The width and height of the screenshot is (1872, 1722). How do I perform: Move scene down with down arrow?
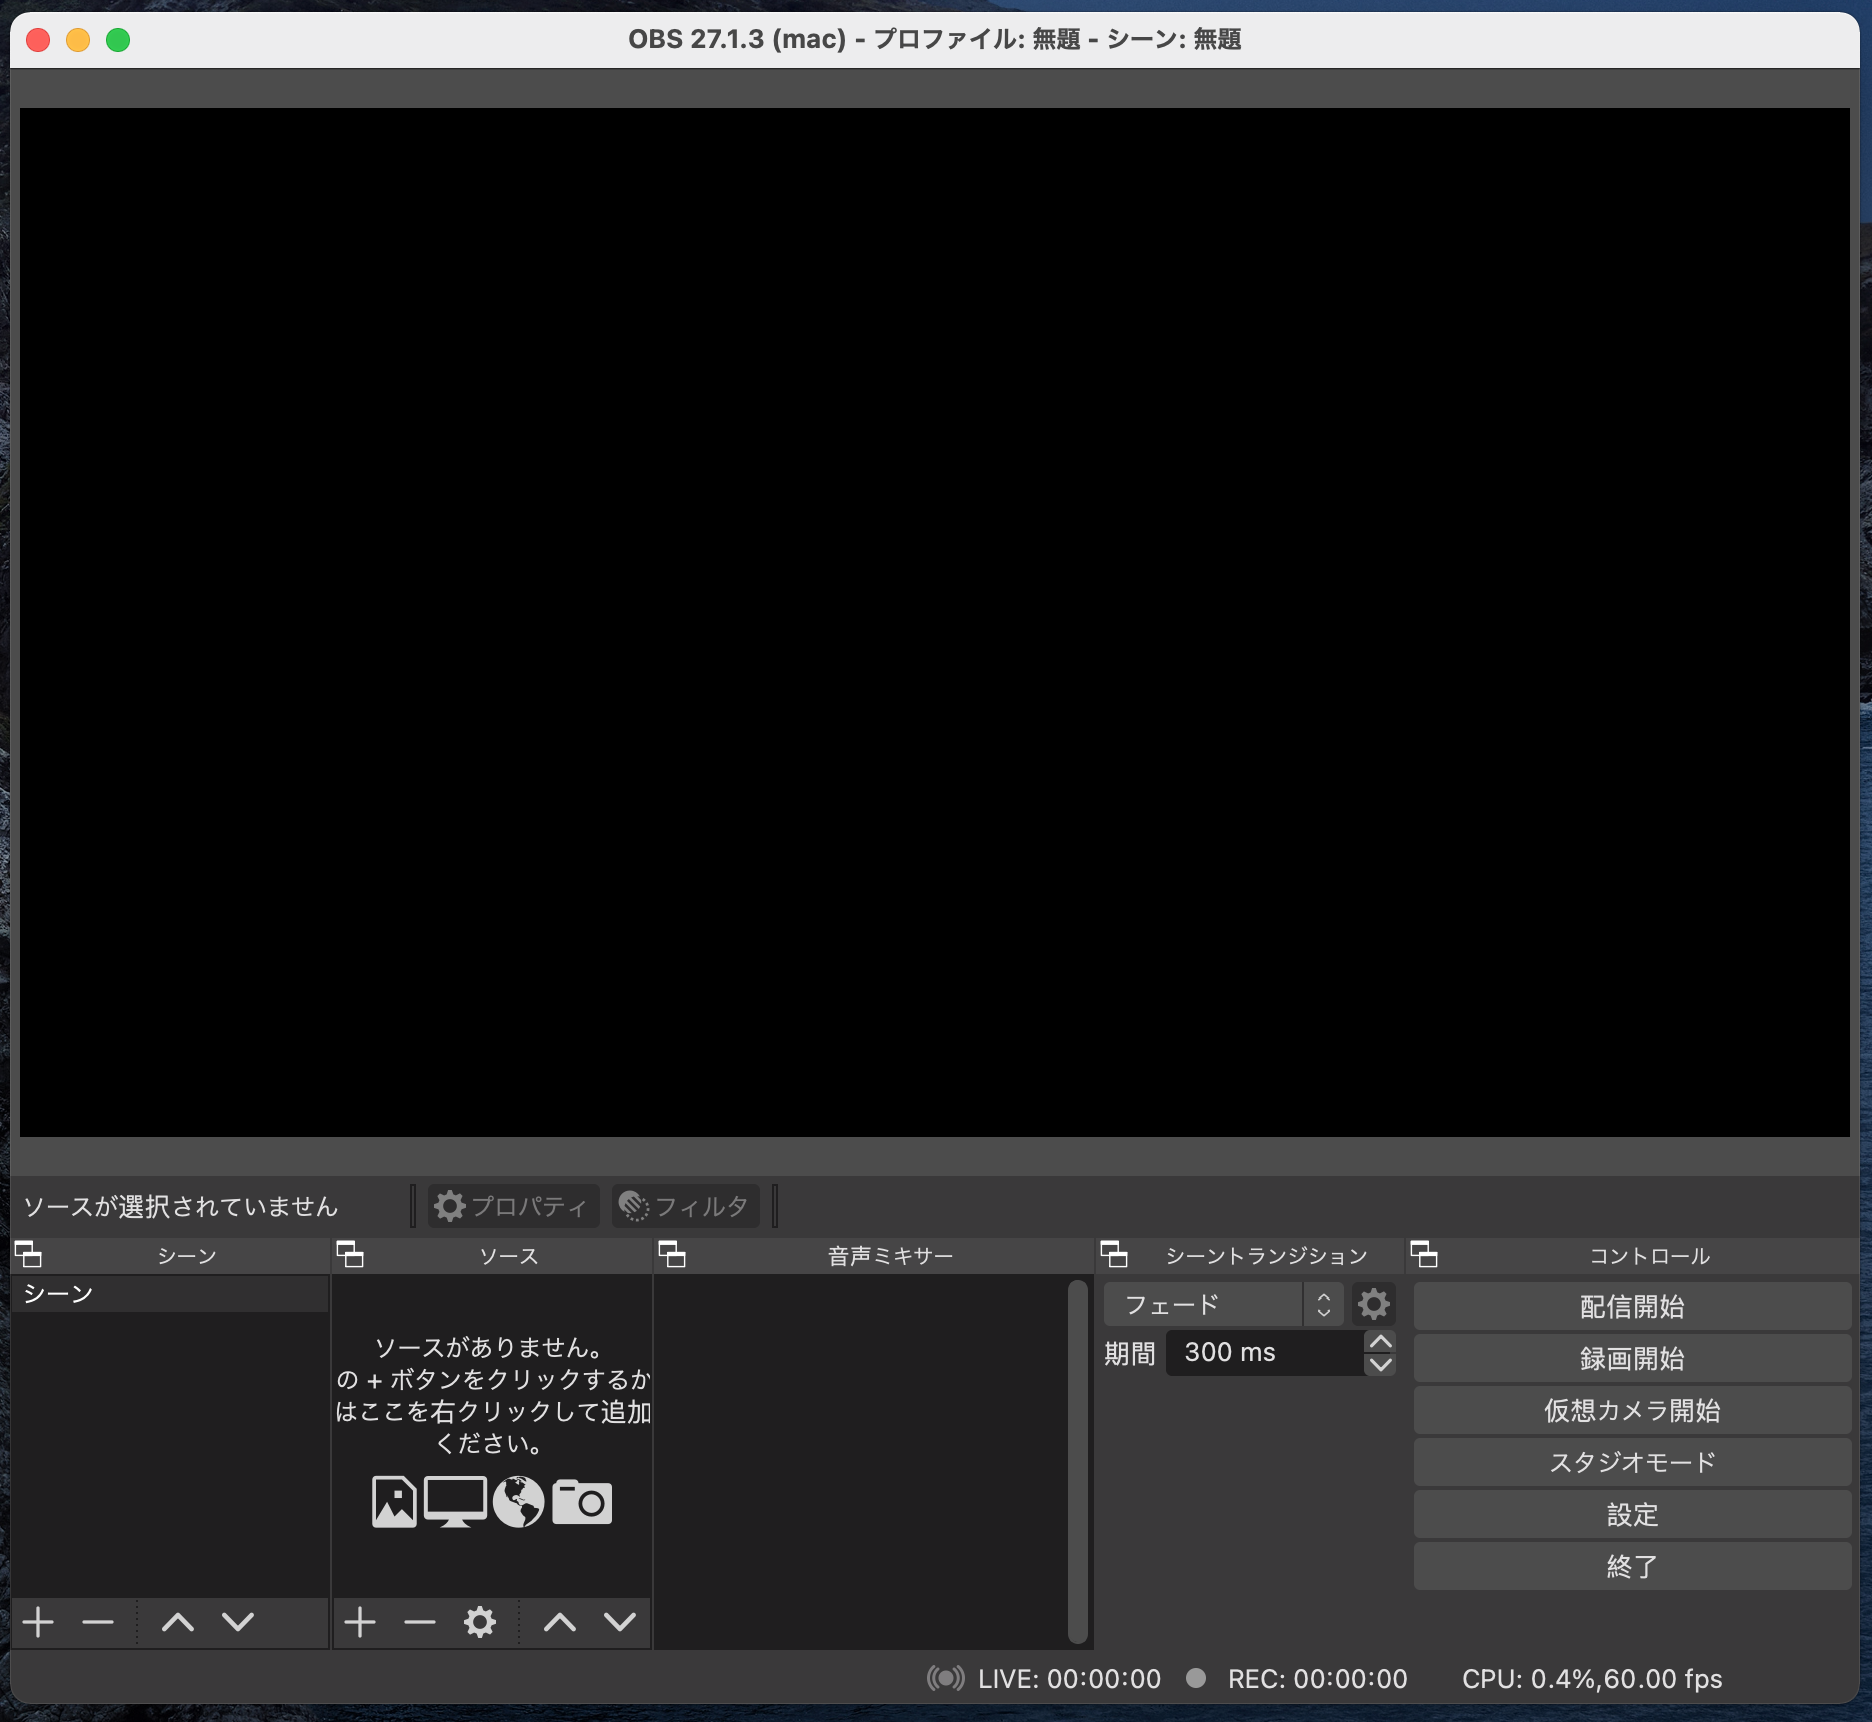[x=238, y=1622]
